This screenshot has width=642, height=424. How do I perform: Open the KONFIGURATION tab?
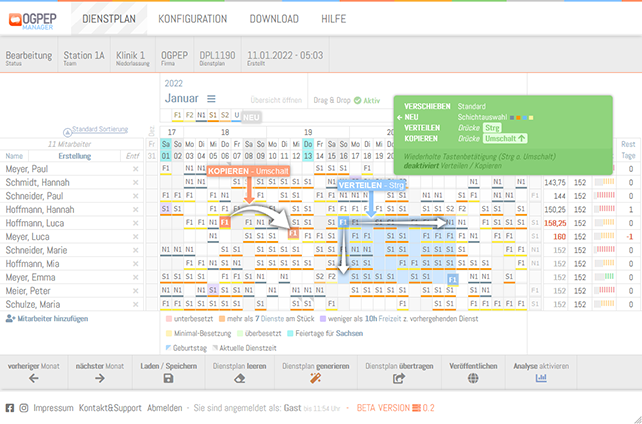[x=192, y=19]
